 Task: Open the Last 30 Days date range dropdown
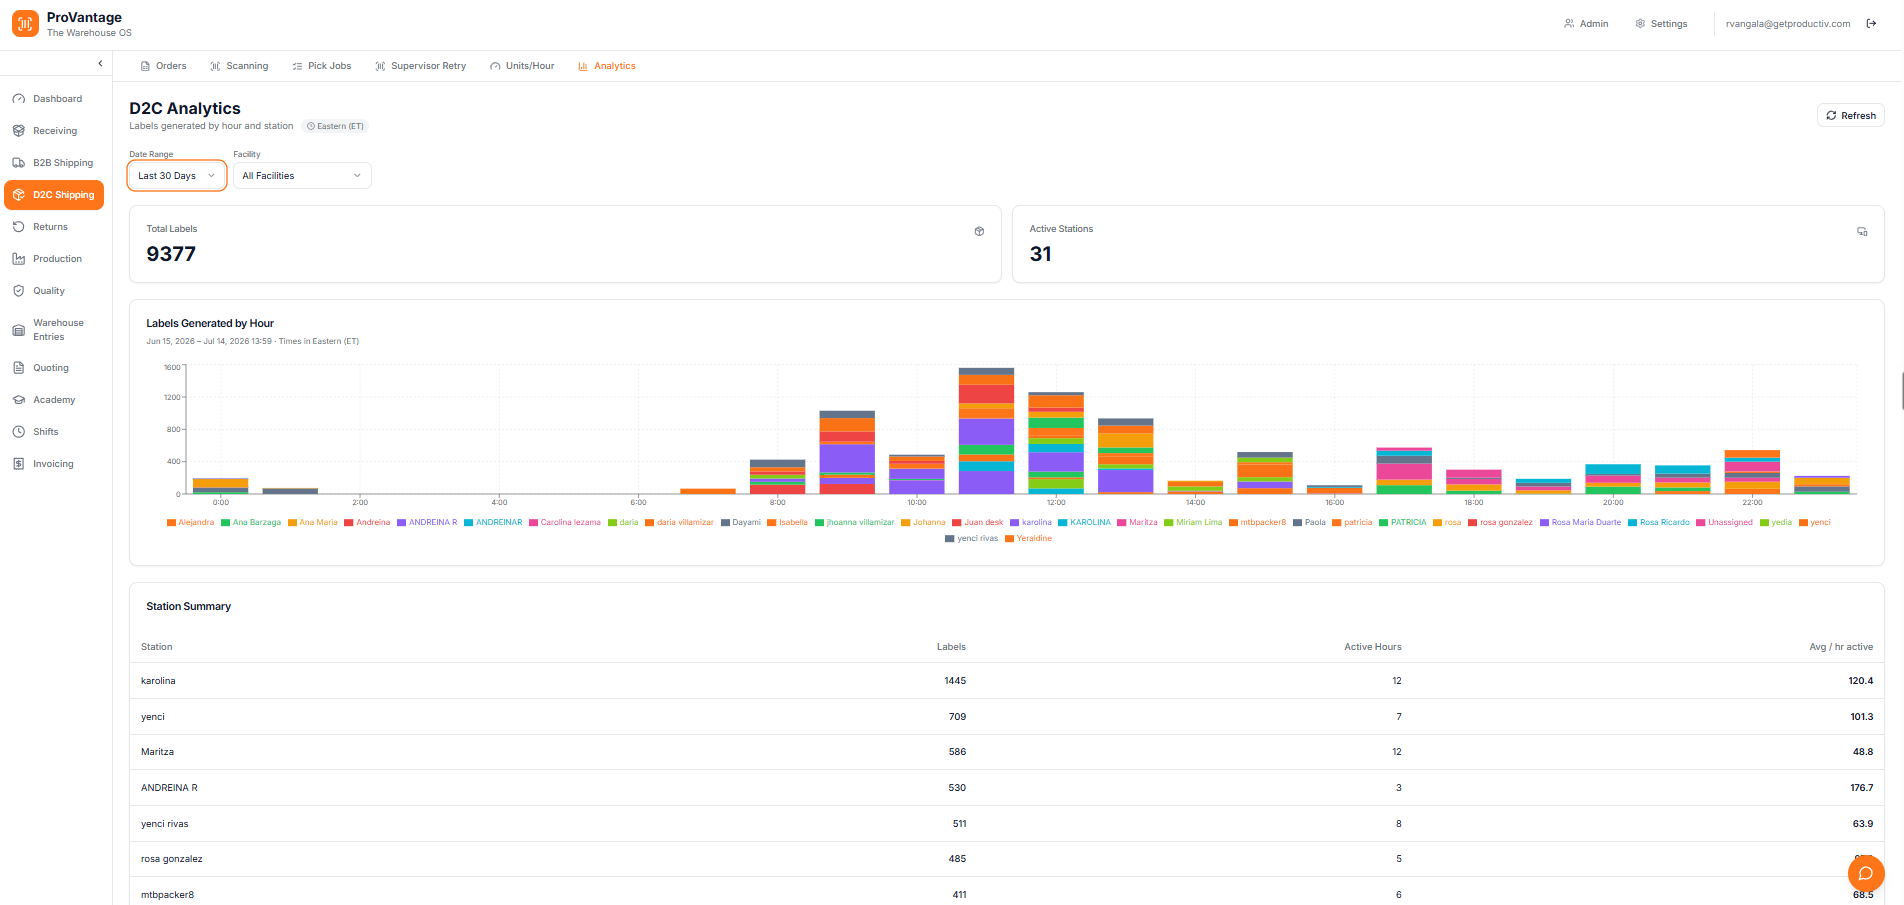click(177, 176)
